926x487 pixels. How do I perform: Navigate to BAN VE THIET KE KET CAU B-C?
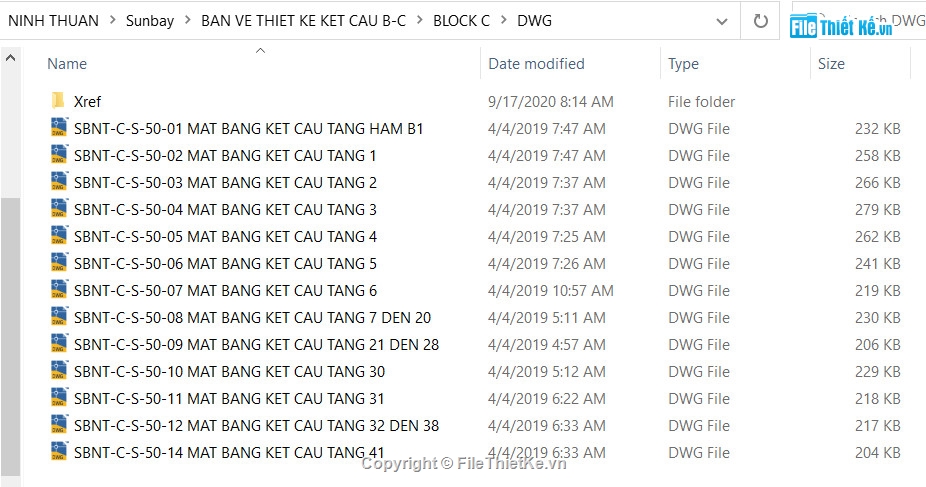(x=304, y=21)
